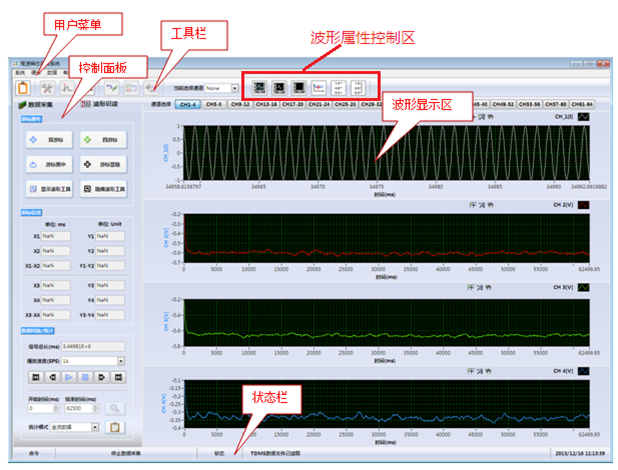Image resolution: width=618 pixels, height=470 pixels.
Task: Click the magnifier search button near time range
Action: tap(115, 408)
